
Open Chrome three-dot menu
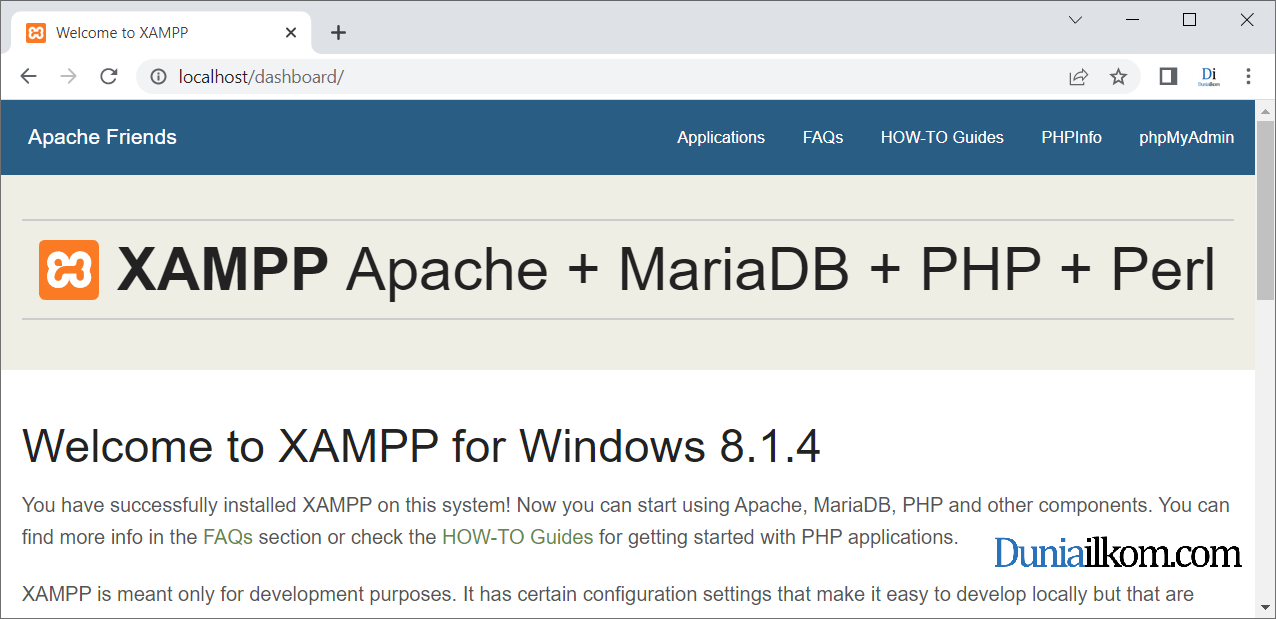pos(1248,77)
